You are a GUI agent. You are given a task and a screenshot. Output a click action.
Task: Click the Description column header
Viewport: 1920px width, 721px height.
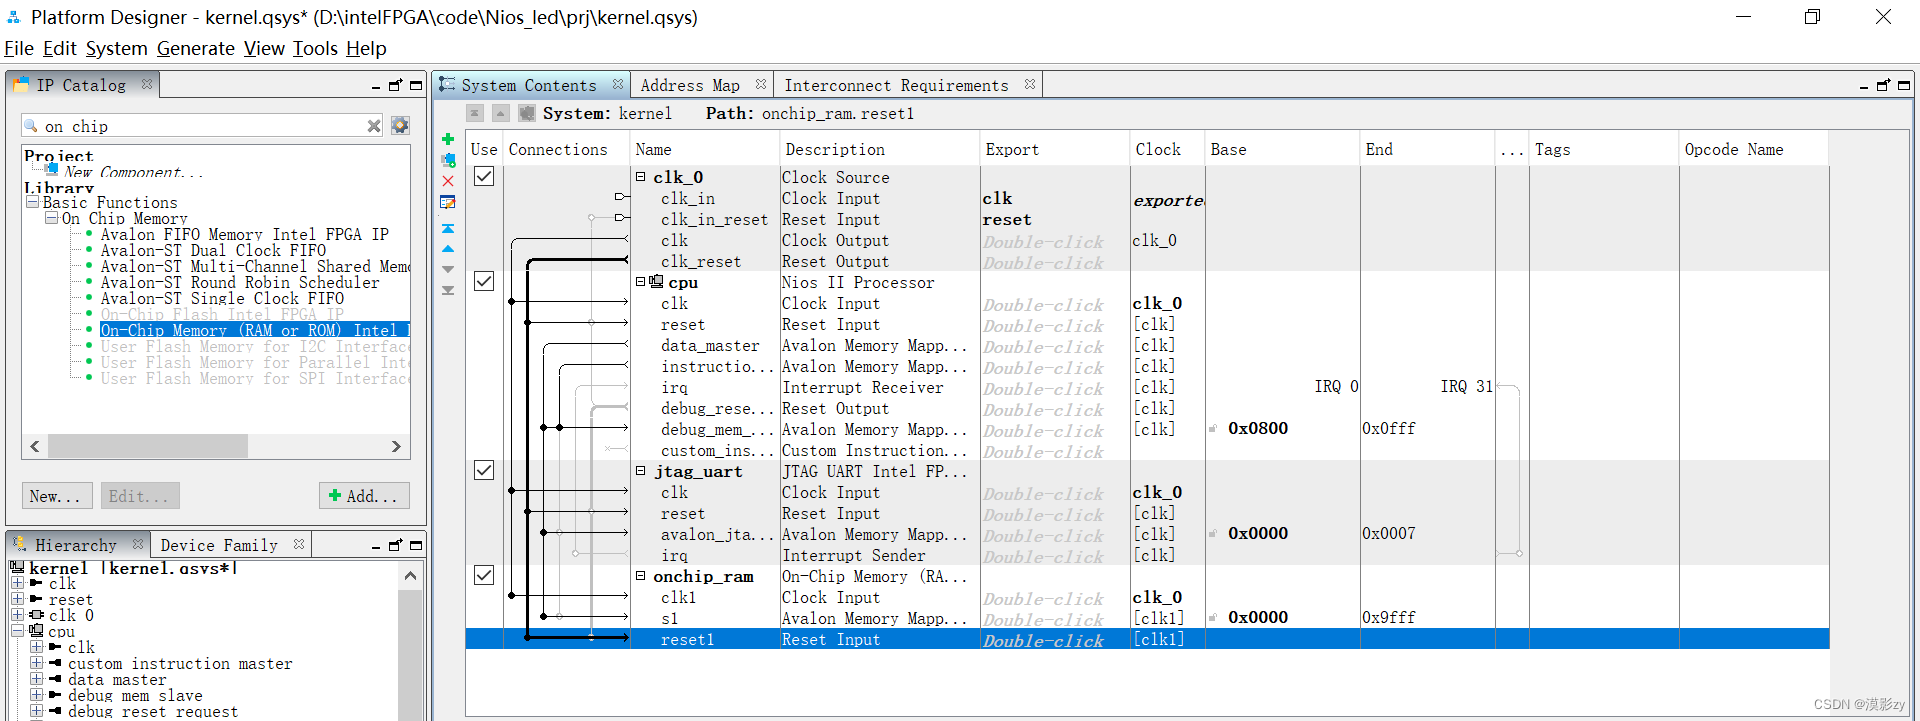(x=835, y=149)
